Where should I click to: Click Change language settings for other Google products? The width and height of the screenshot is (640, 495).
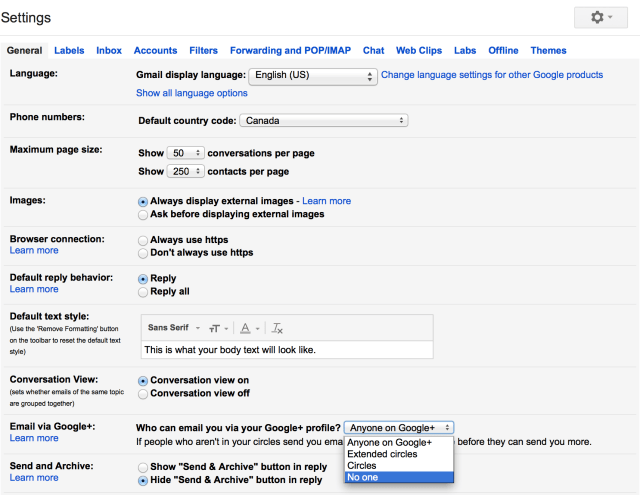pyautogui.click(x=492, y=75)
